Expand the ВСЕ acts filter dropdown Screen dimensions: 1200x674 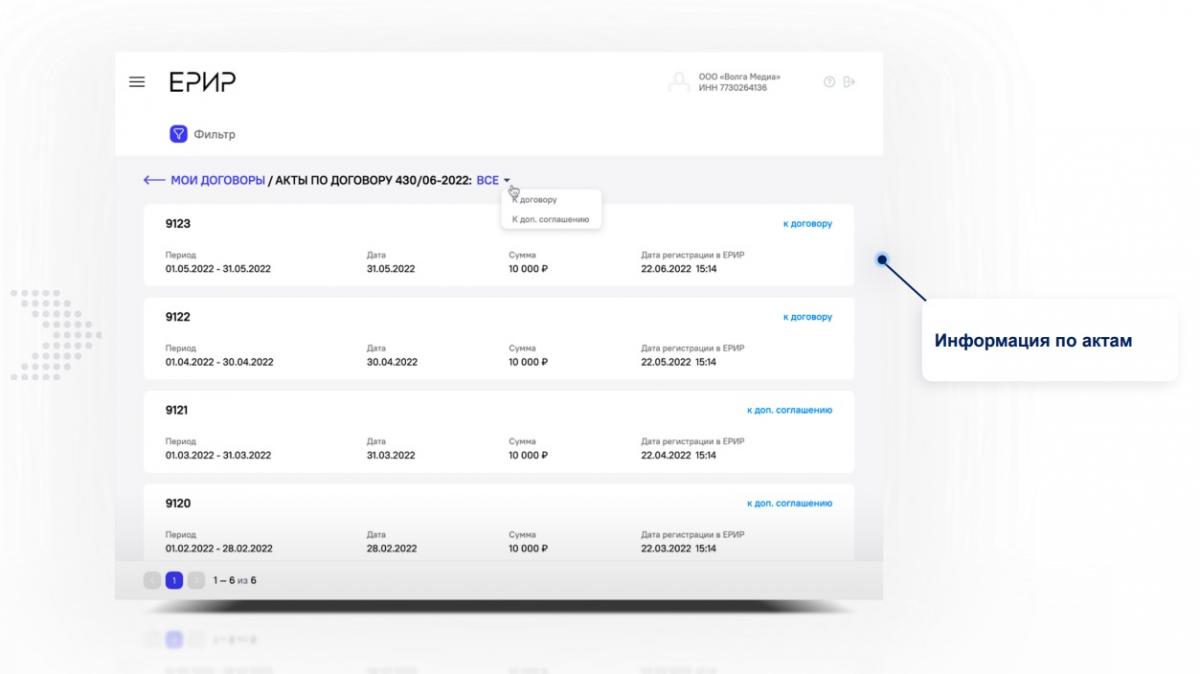pos(492,180)
